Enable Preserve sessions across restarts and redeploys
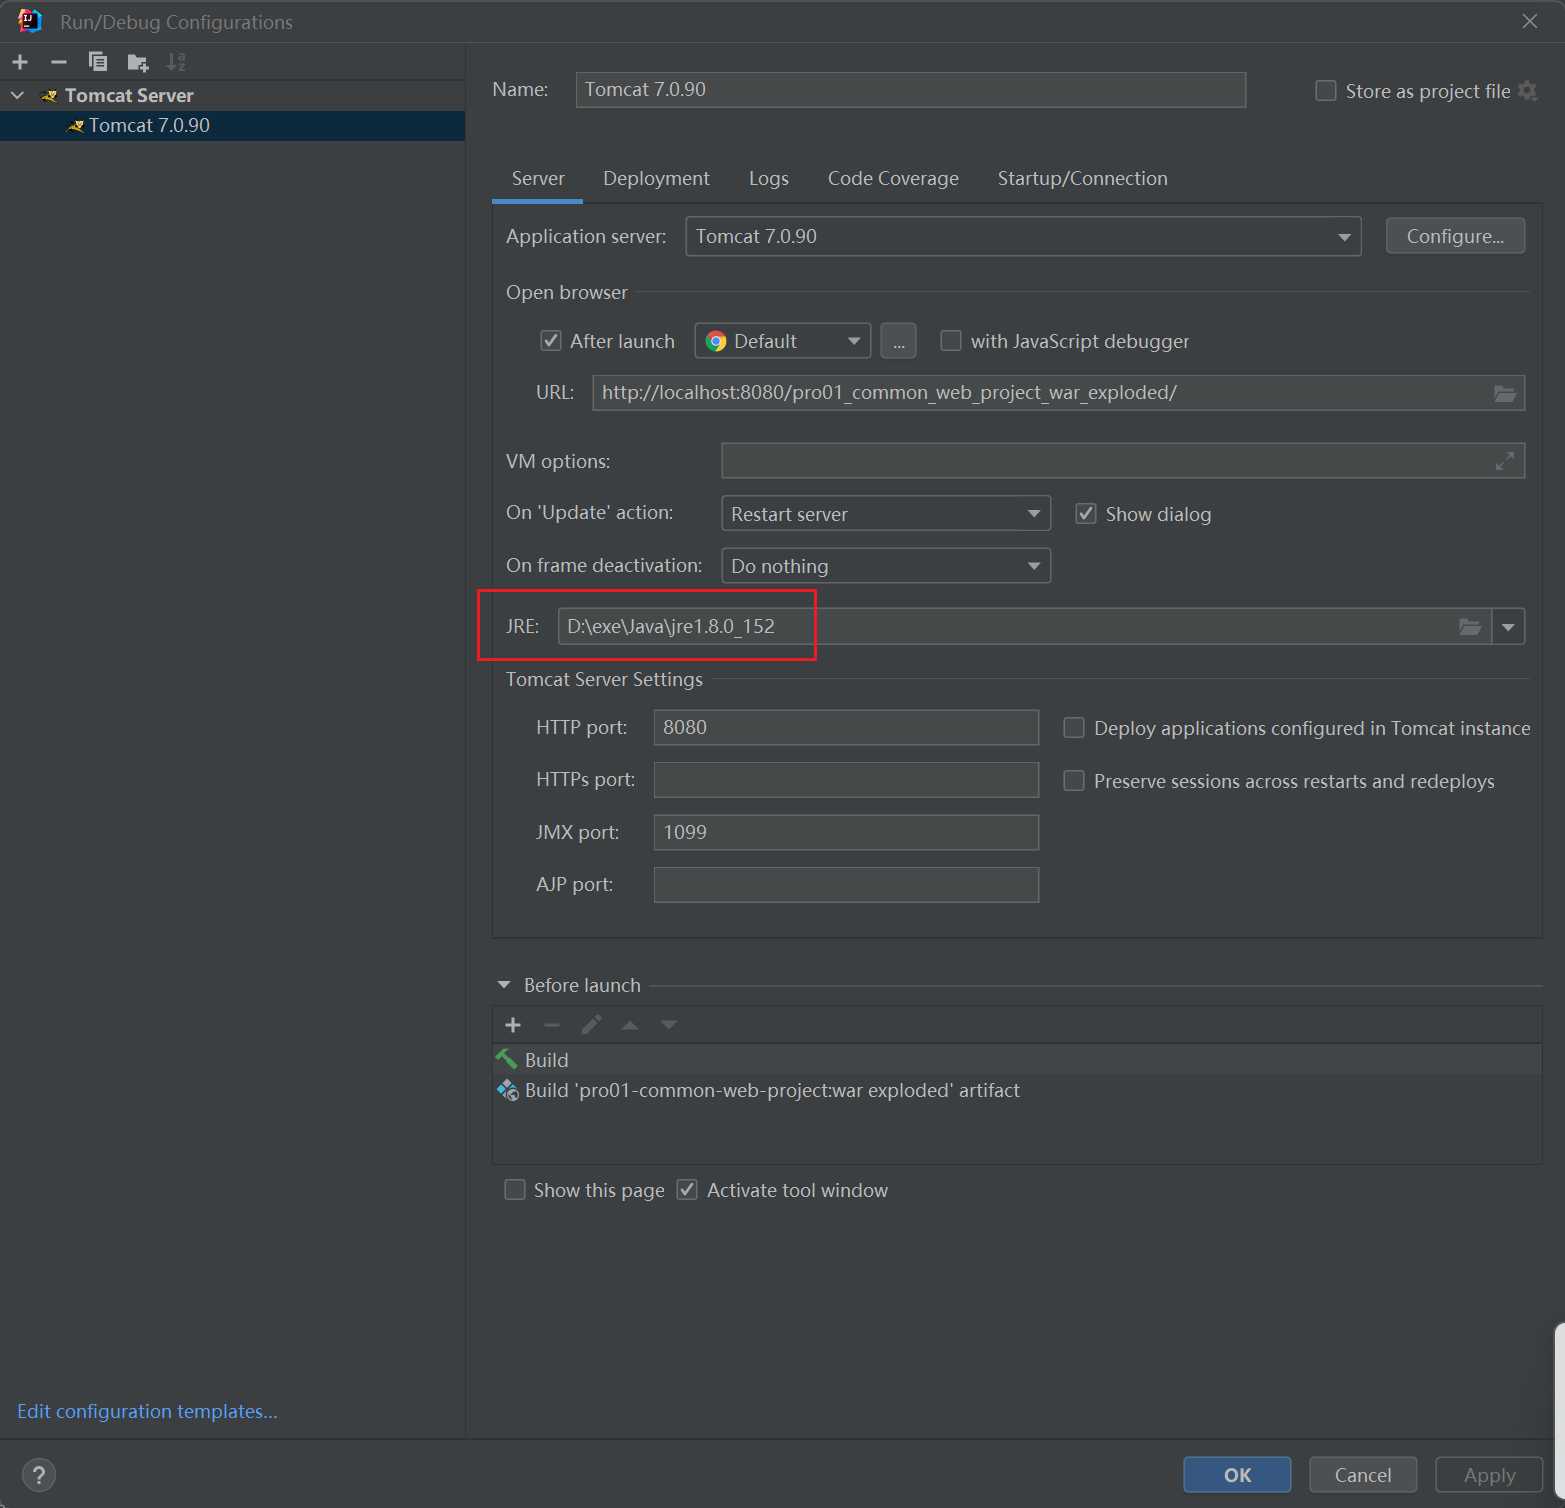This screenshot has height=1508, width=1565. click(1074, 781)
